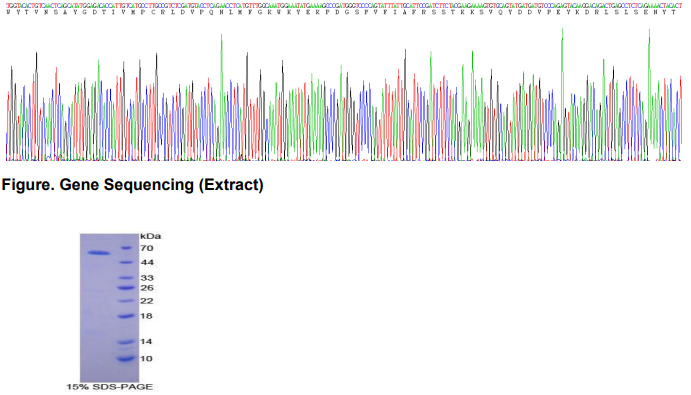691x395 pixels.
Task: Click the 26 kDa marker label
Action: coord(147,288)
